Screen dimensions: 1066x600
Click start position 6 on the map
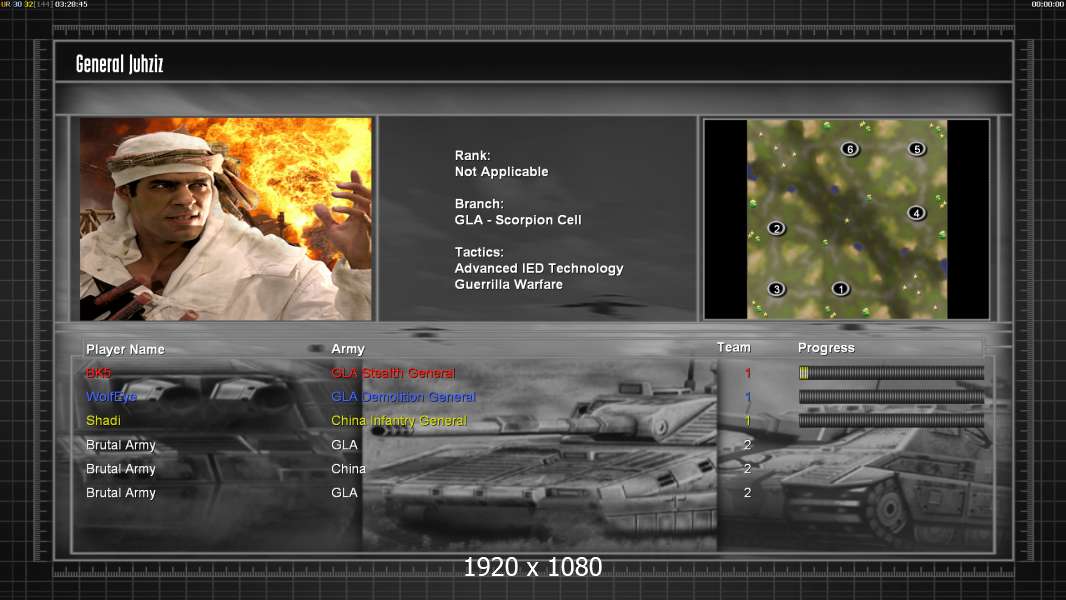point(850,149)
